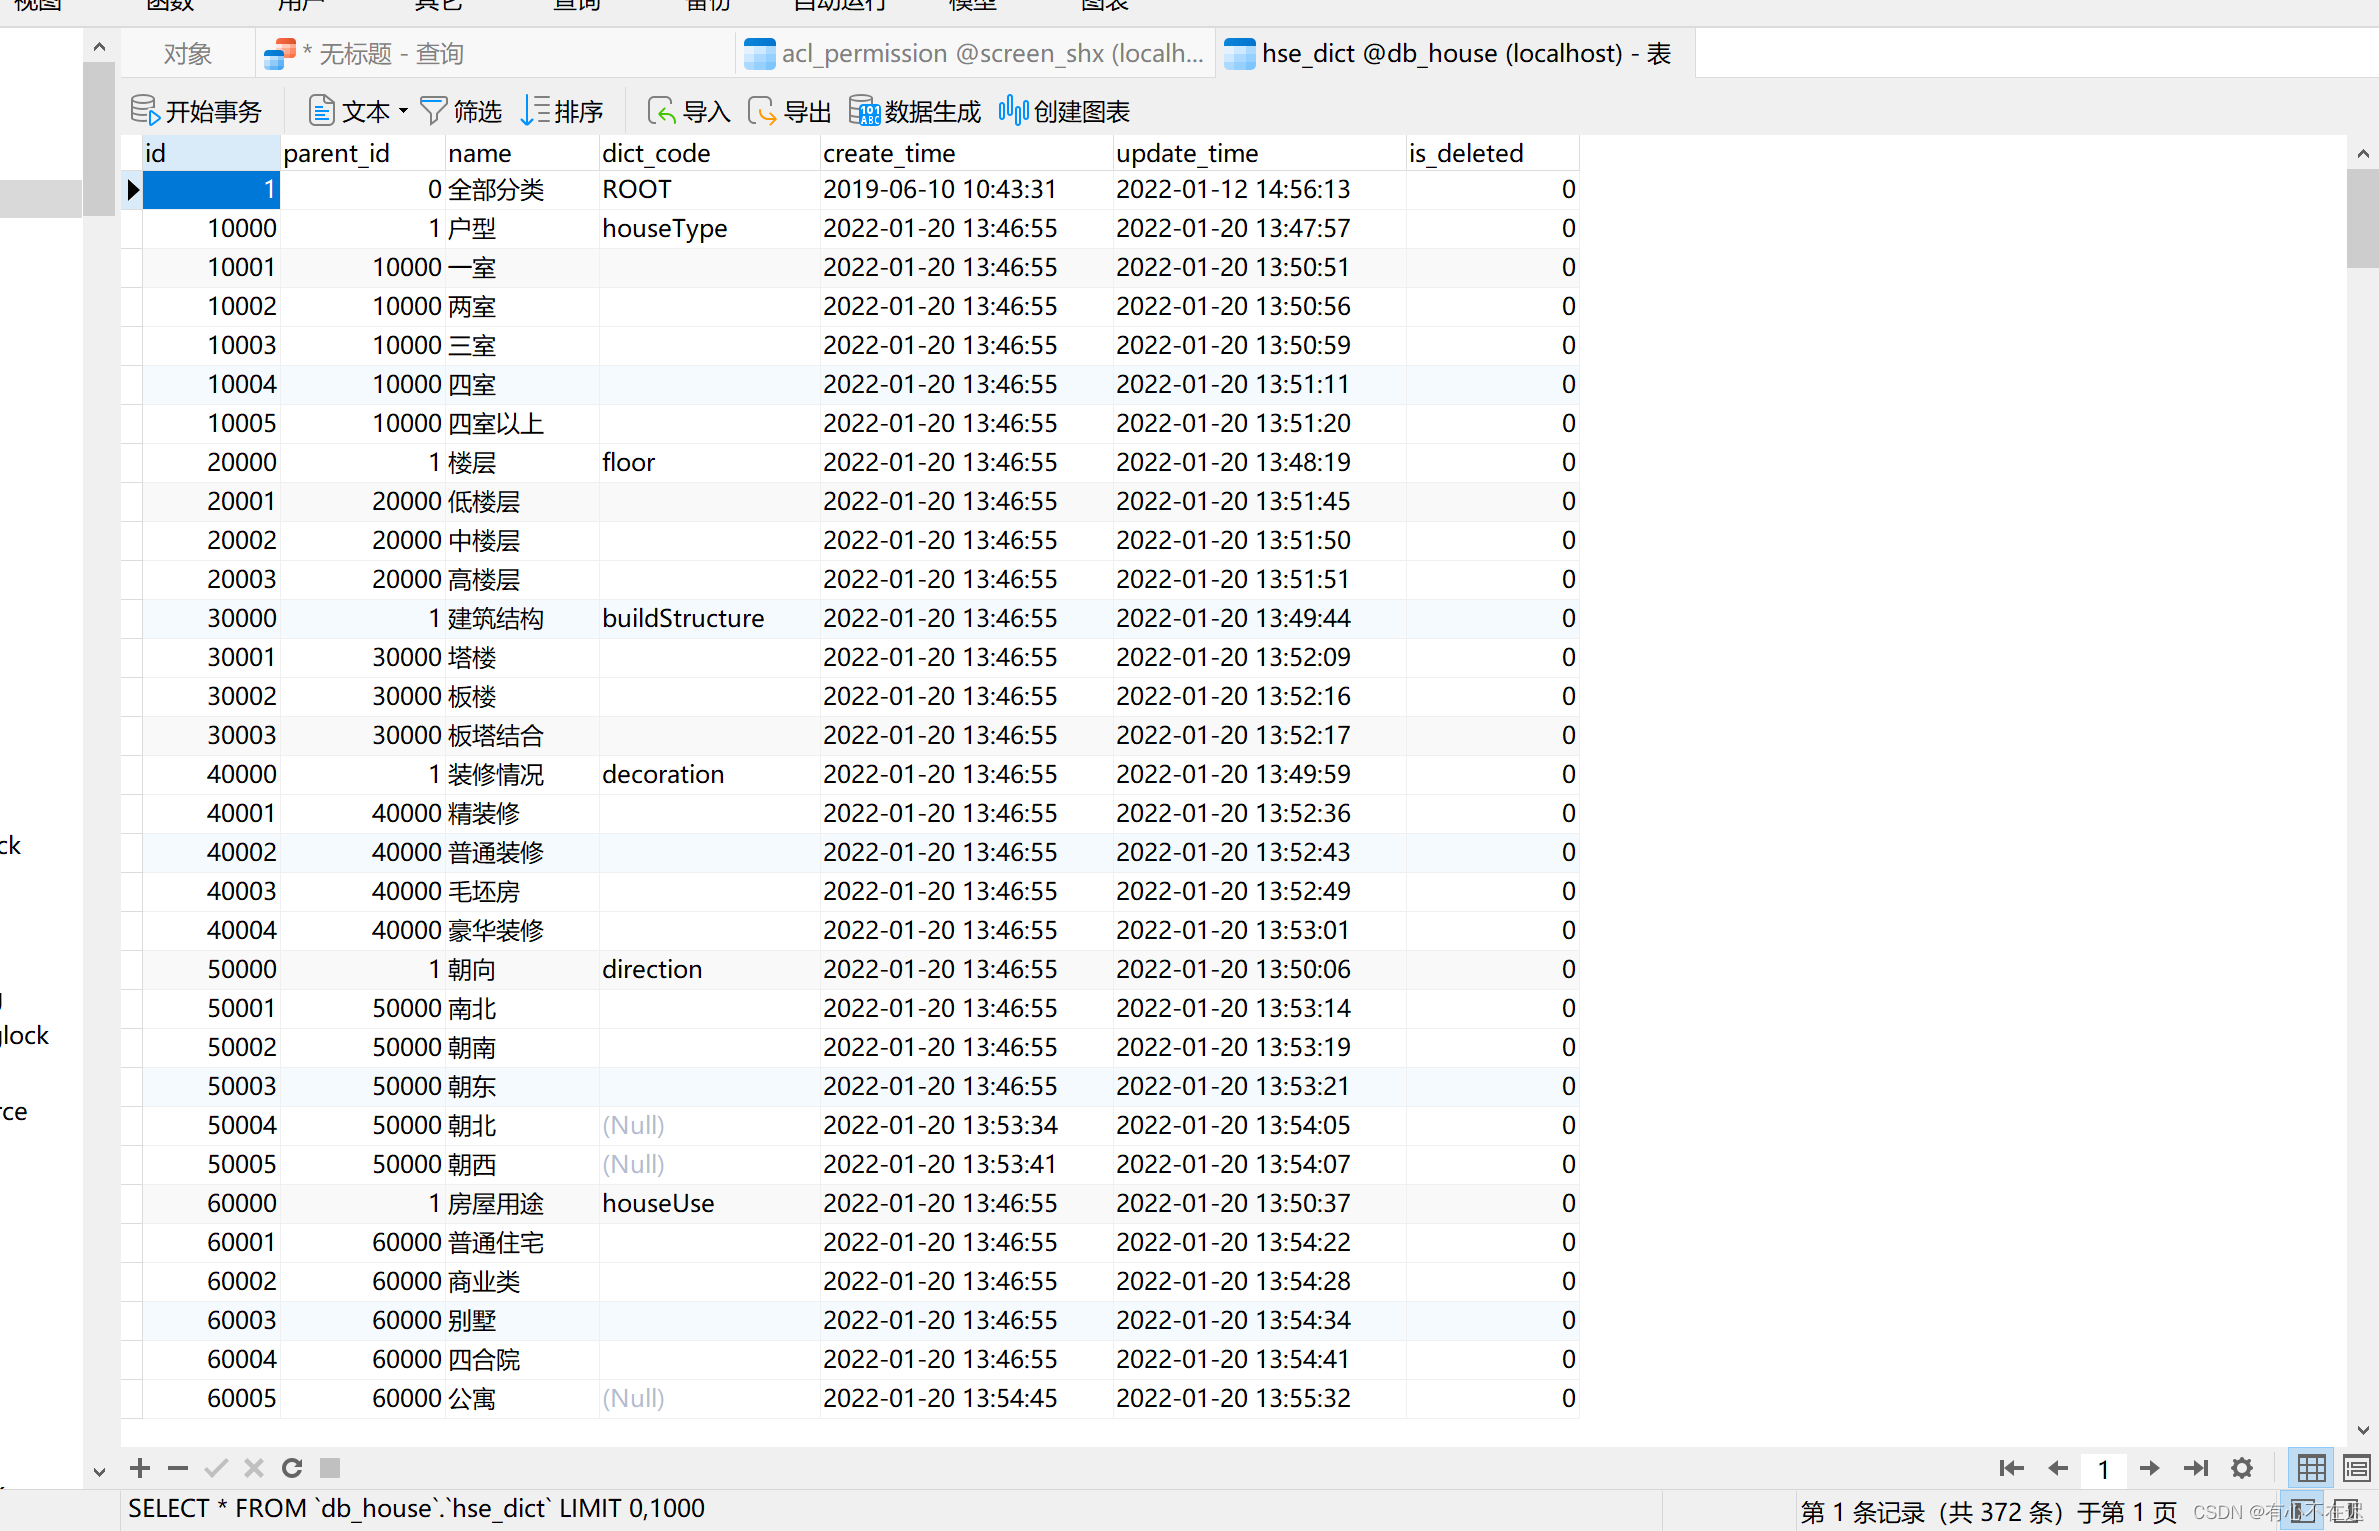Viewport: 2379px width, 1531px height.
Task: Add a new record with plus icon
Action: (x=140, y=1467)
